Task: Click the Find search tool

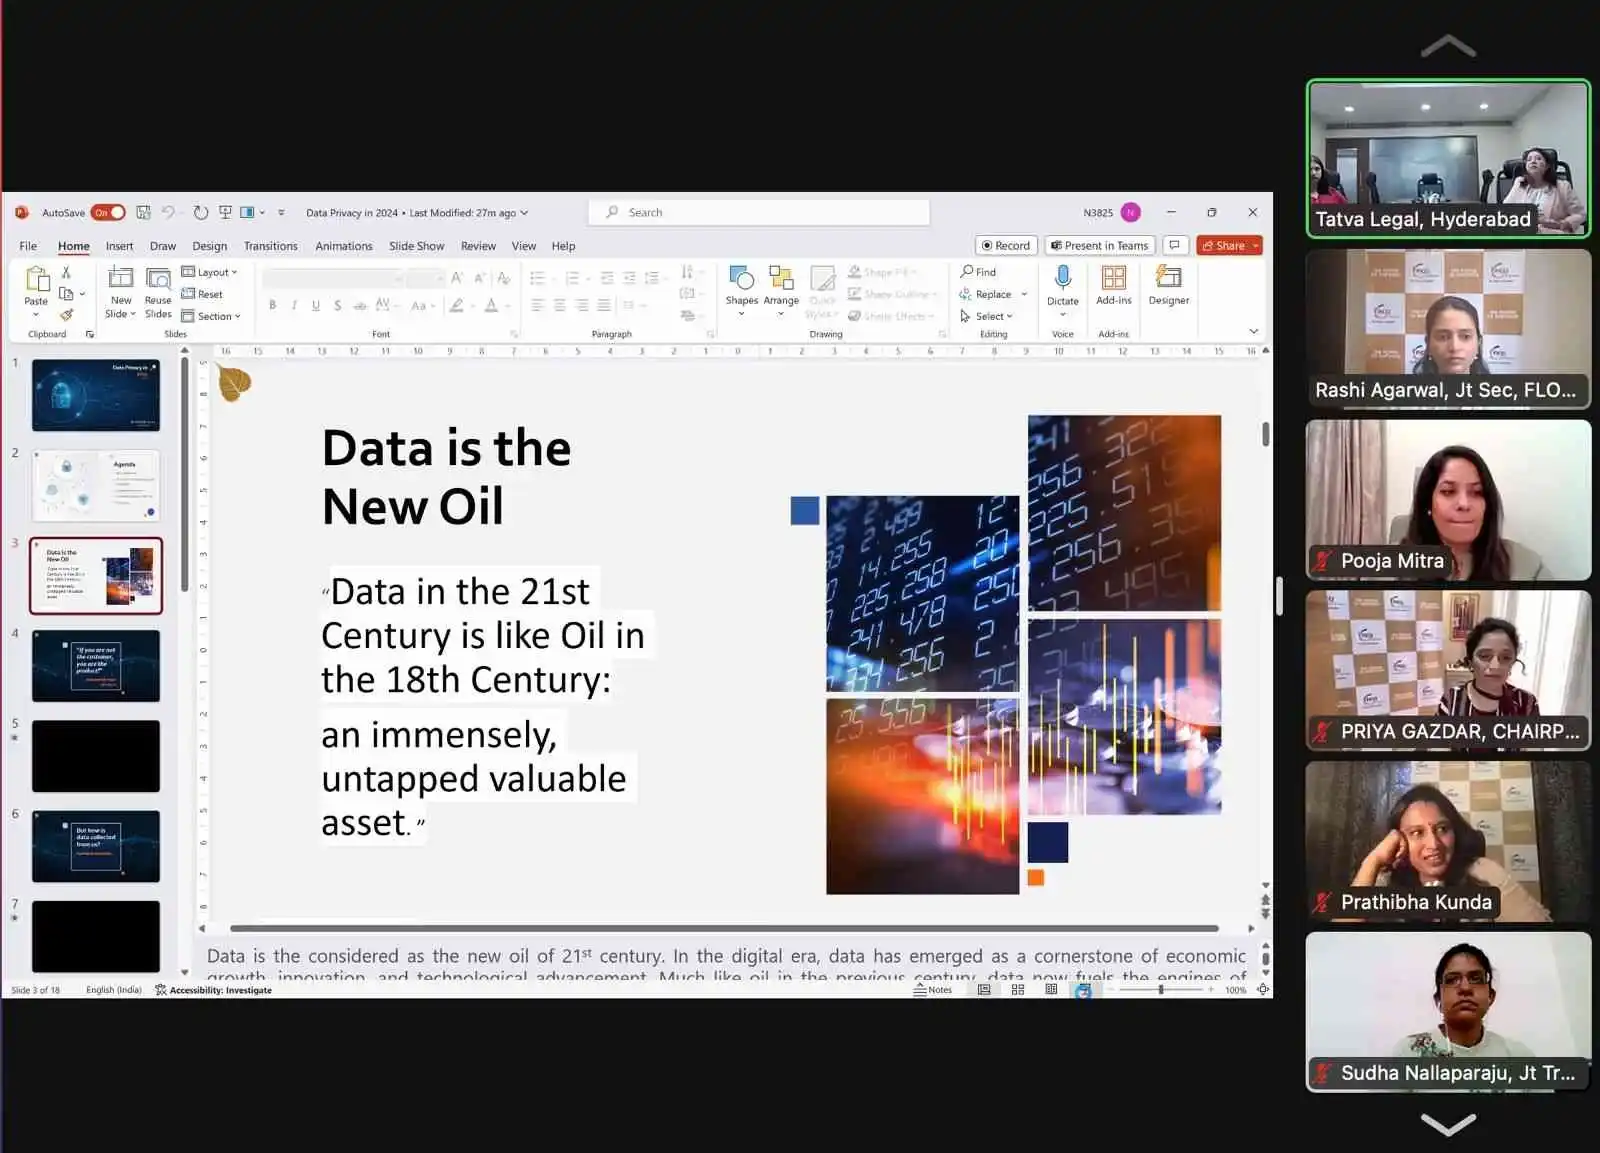Action: [x=978, y=272]
